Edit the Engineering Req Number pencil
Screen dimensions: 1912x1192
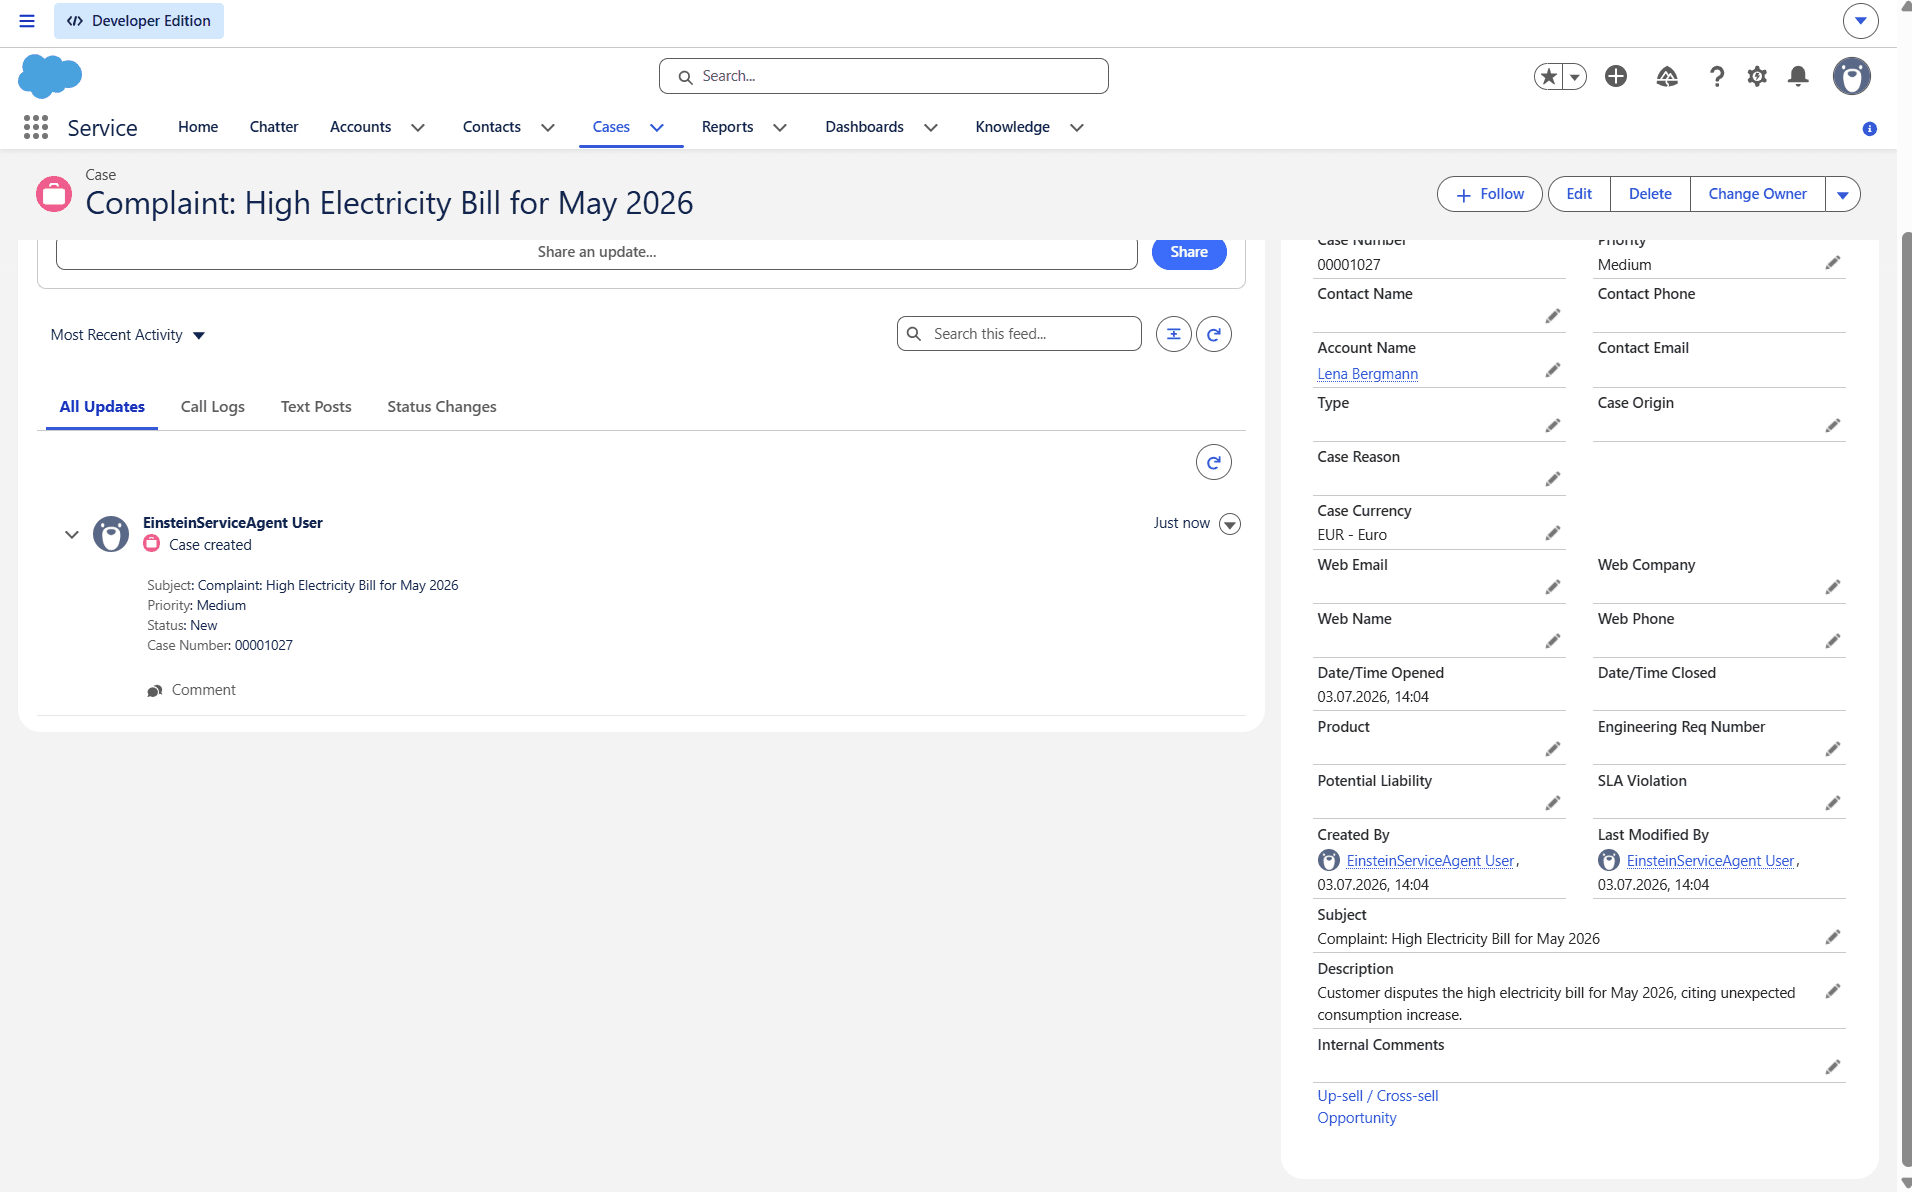coord(1832,750)
